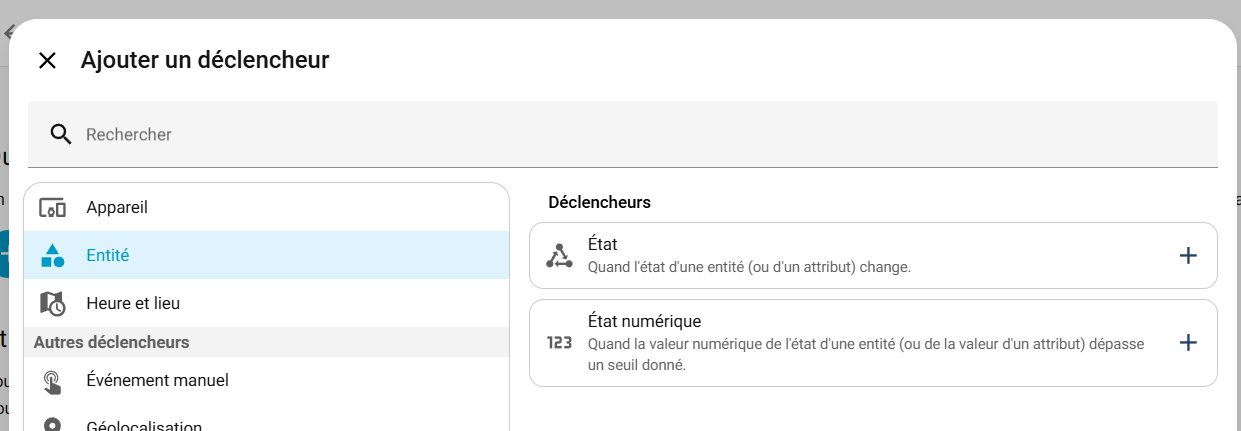Click the 123 numeric state icon

pyautogui.click(x=559, y=343)
